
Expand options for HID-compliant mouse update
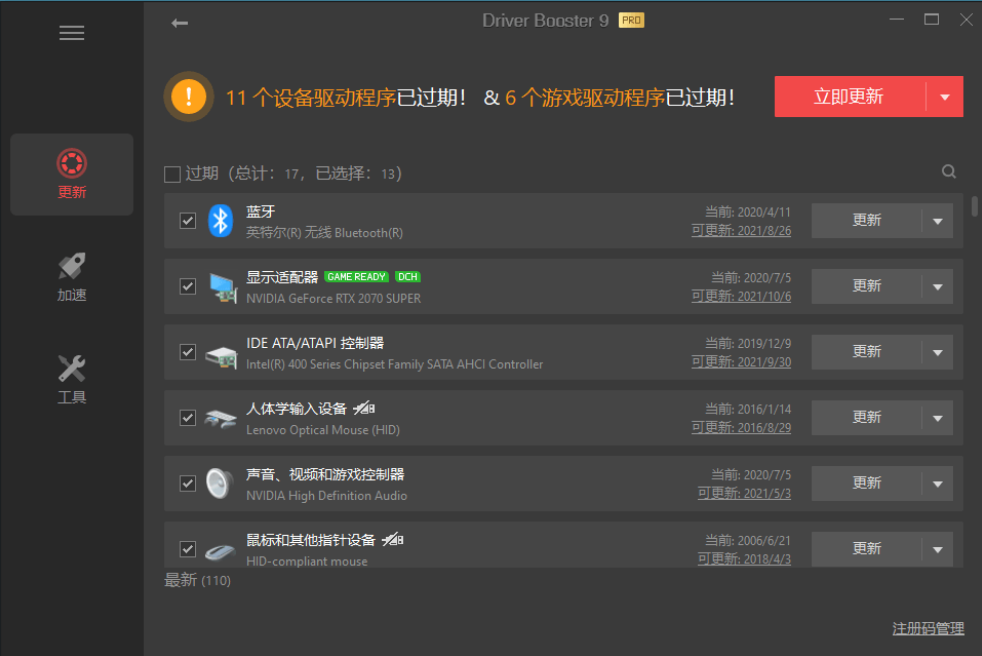(x=938, y=548)
